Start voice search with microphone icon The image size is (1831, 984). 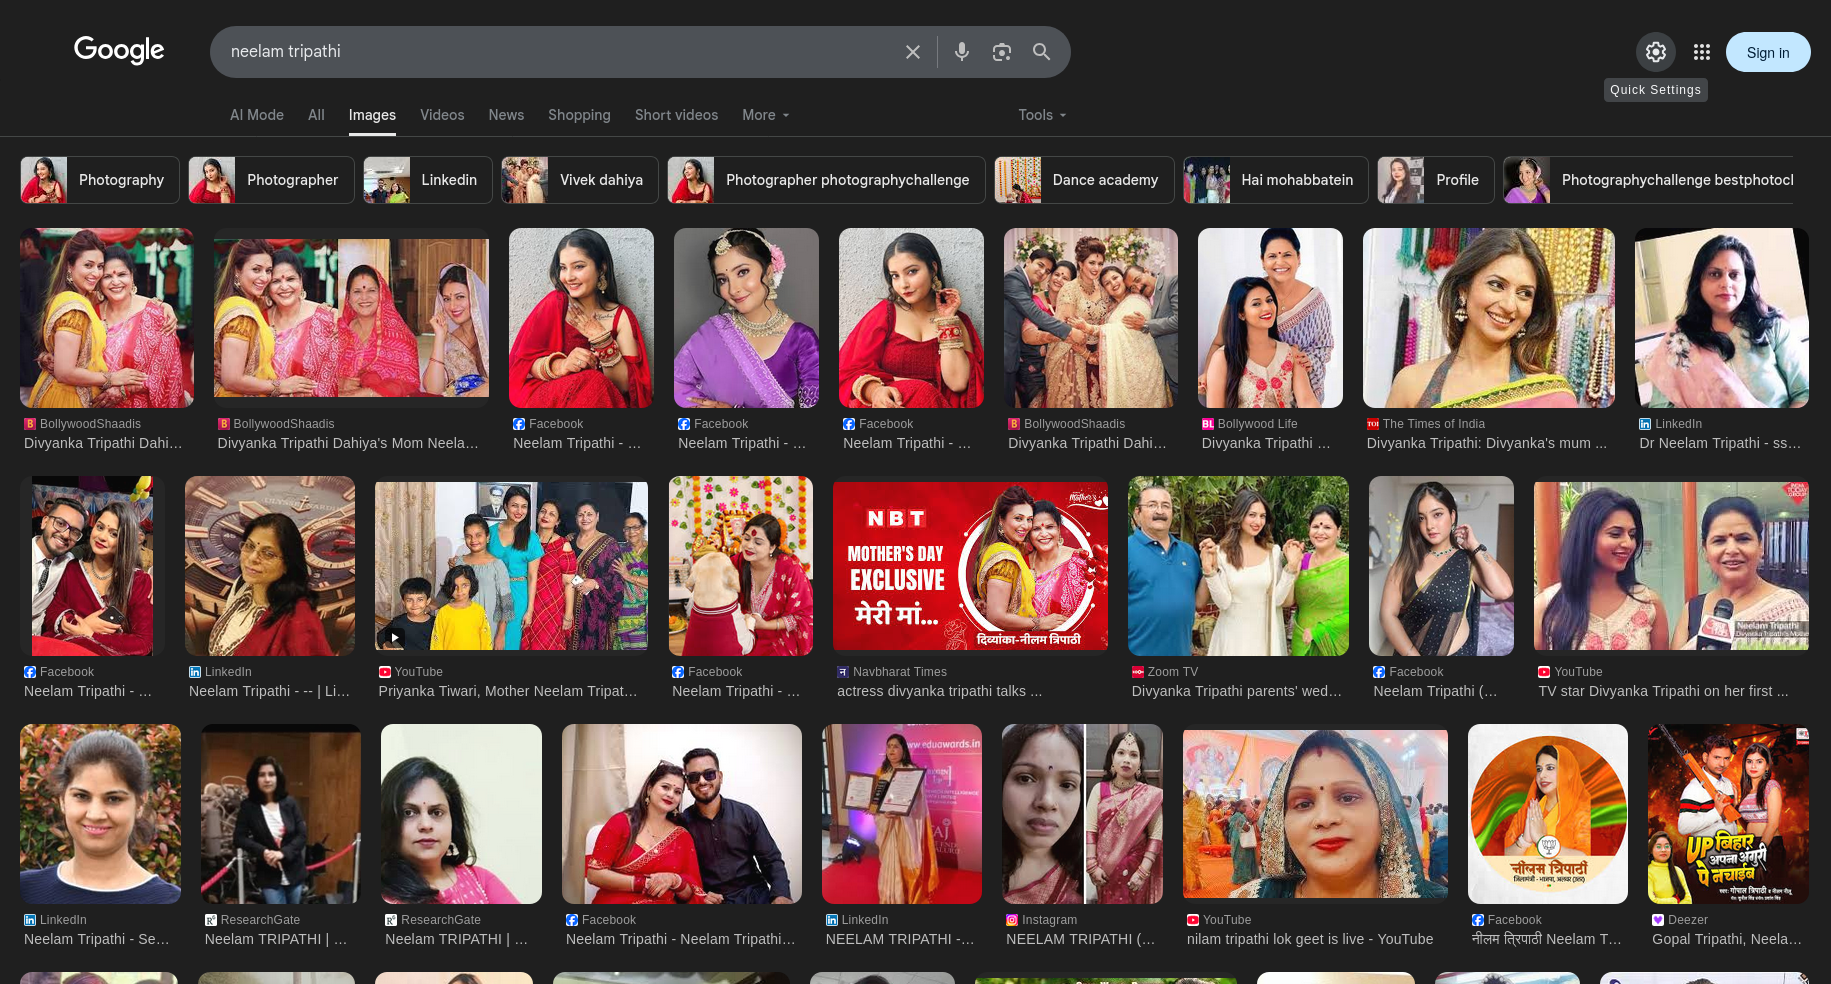(x=961, y=52)
